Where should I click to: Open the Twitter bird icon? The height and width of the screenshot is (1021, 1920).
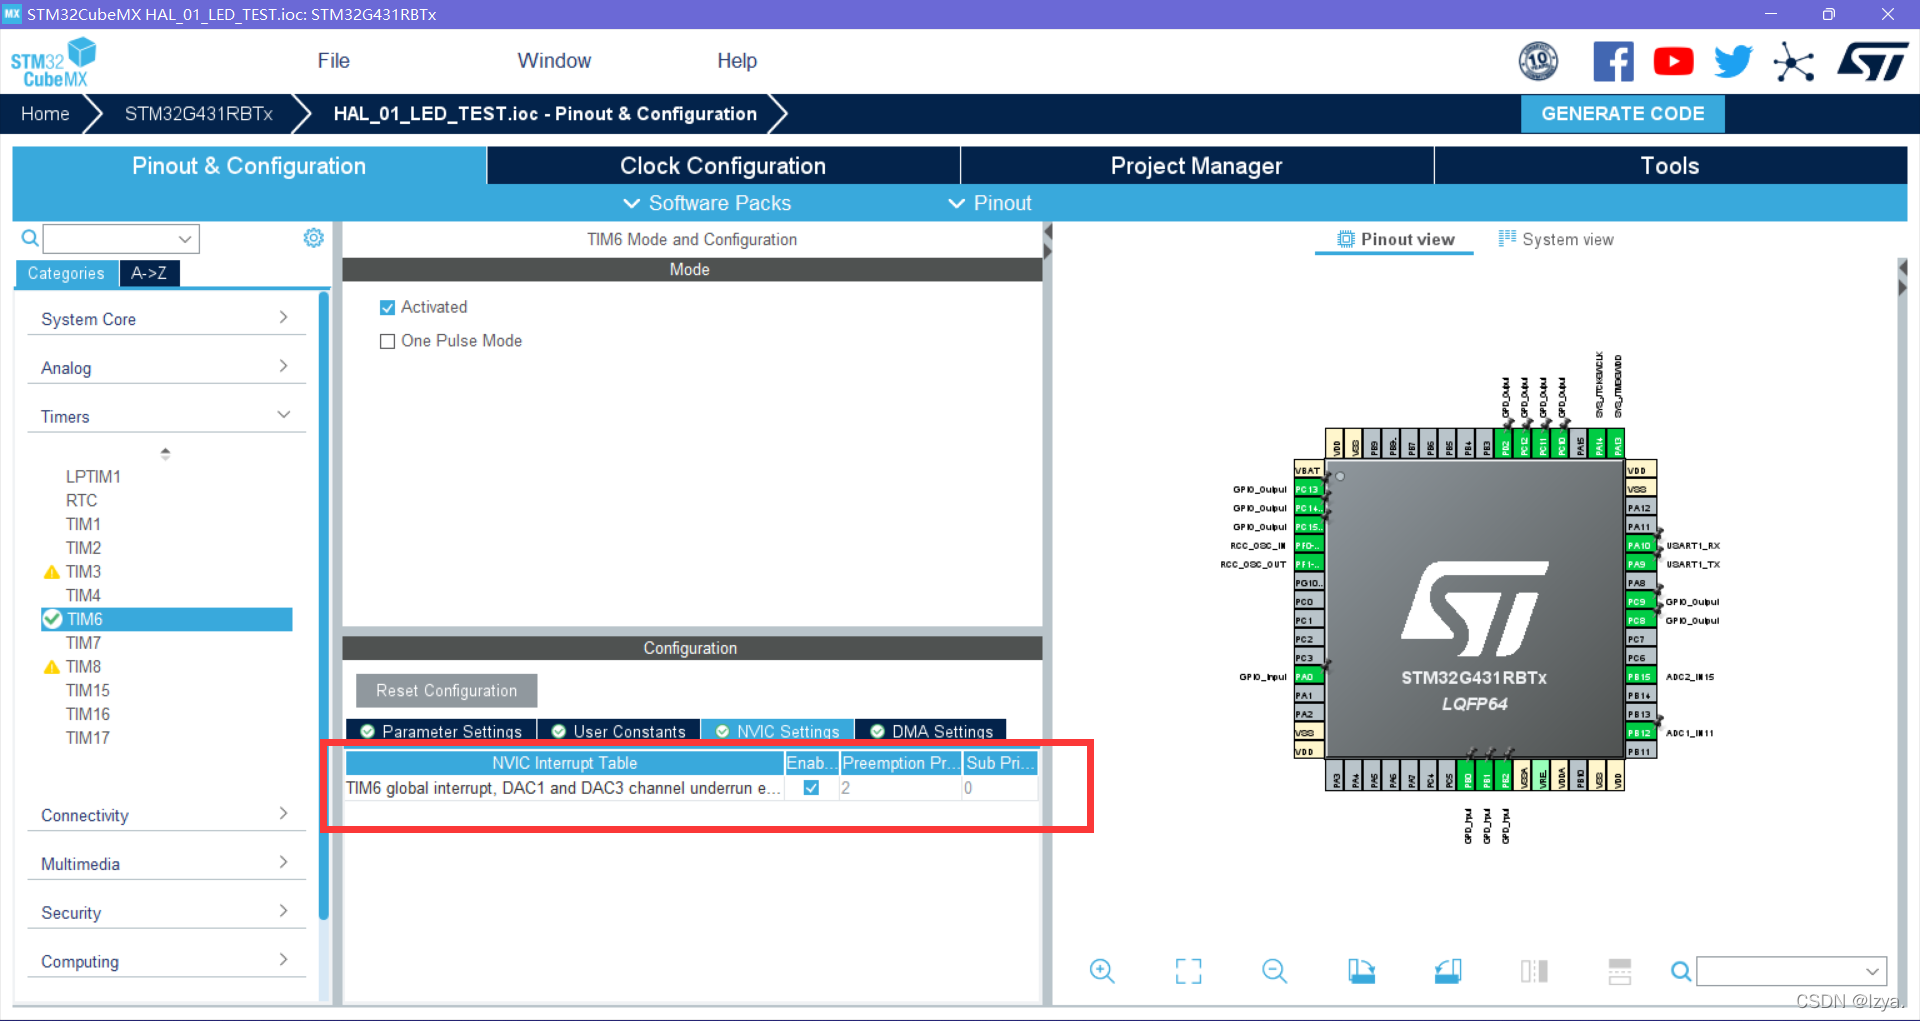coord(1733,61)
